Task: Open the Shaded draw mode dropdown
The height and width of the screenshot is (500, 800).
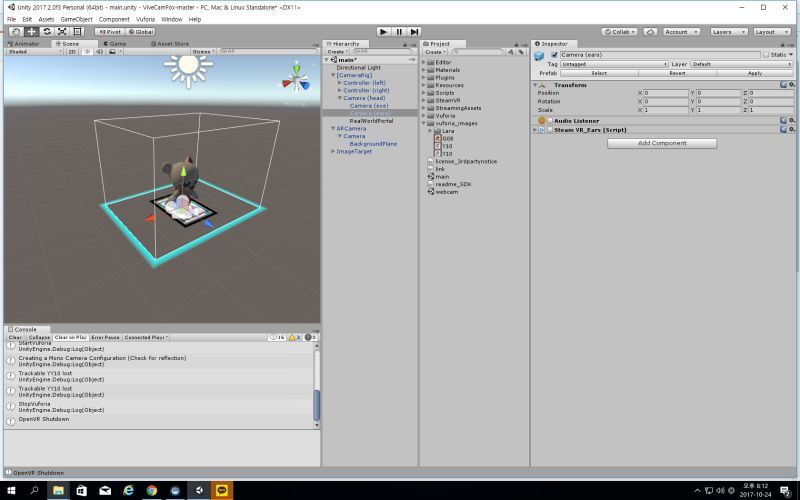Action: (x=35, y=52)
